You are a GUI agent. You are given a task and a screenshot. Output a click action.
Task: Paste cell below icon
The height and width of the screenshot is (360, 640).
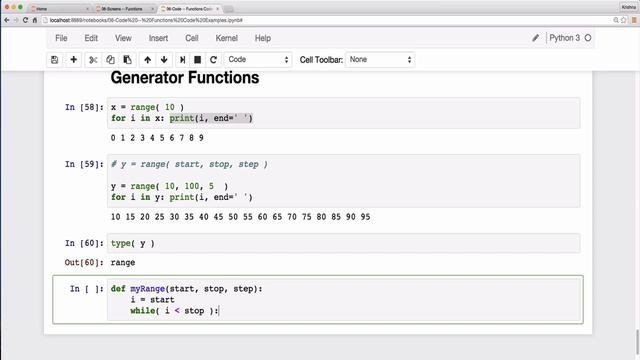(x=127, y=60)
